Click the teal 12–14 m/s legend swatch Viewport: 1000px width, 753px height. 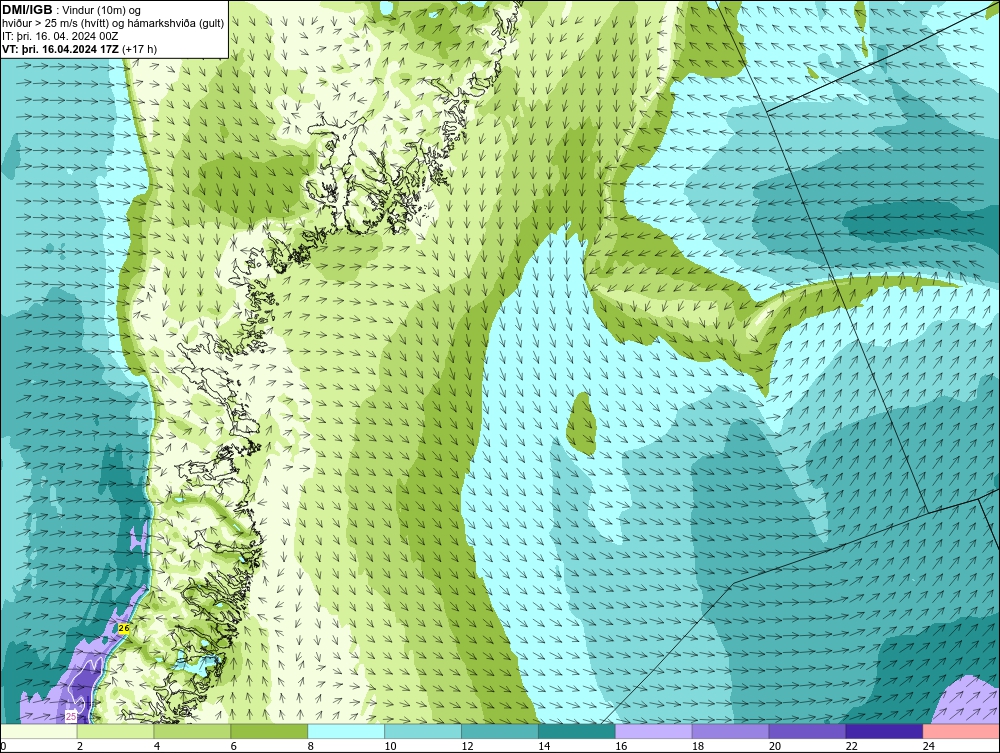tap(500, 731)
